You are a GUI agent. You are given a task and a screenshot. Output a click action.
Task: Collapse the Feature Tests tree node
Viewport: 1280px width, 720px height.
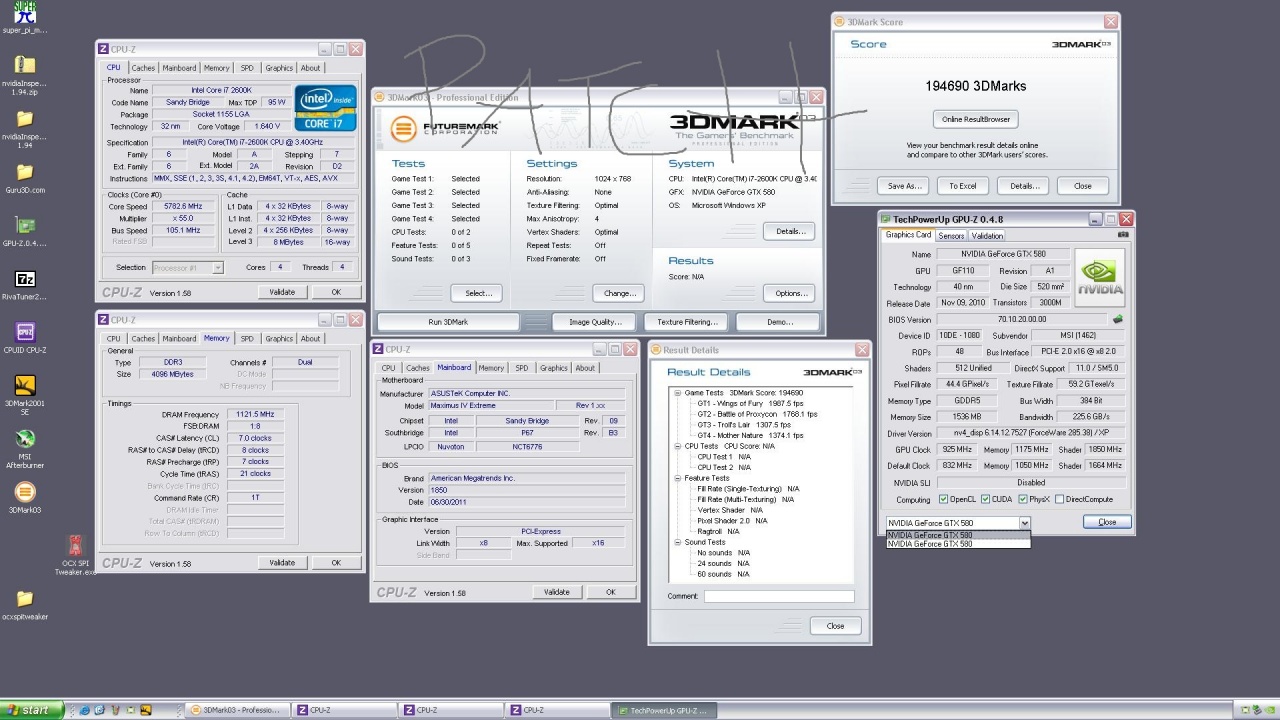[677, 478]
